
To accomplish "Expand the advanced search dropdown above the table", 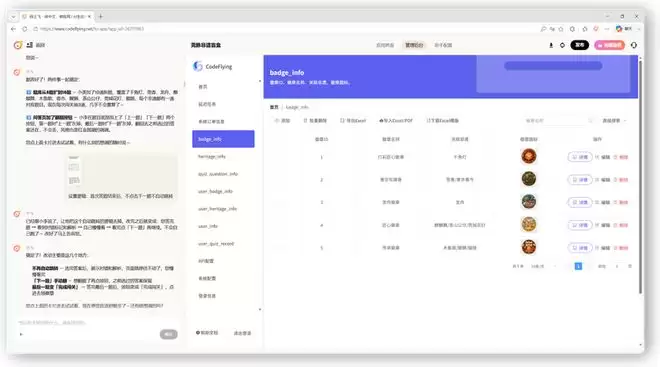I will click(614, 121).
